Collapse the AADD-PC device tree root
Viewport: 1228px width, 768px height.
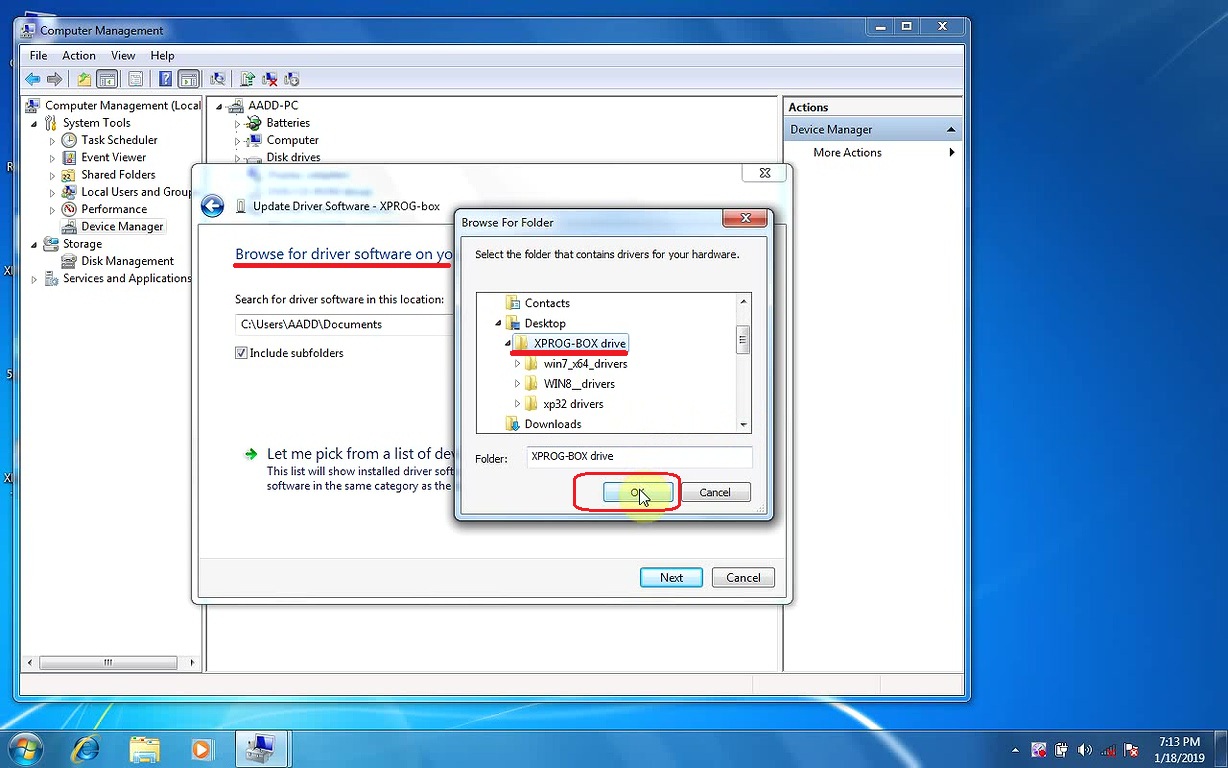219,106
